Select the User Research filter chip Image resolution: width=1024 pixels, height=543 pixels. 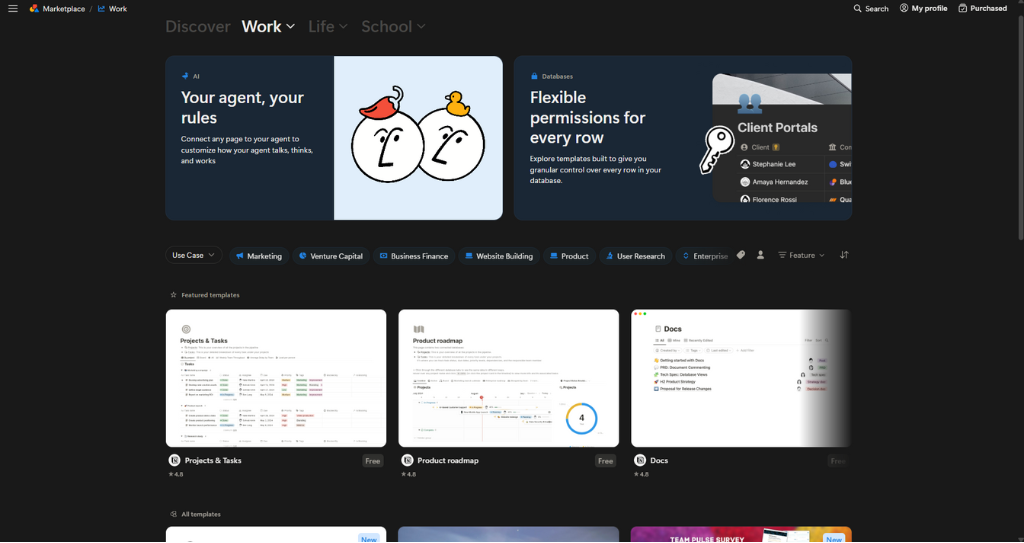point(635,256)
